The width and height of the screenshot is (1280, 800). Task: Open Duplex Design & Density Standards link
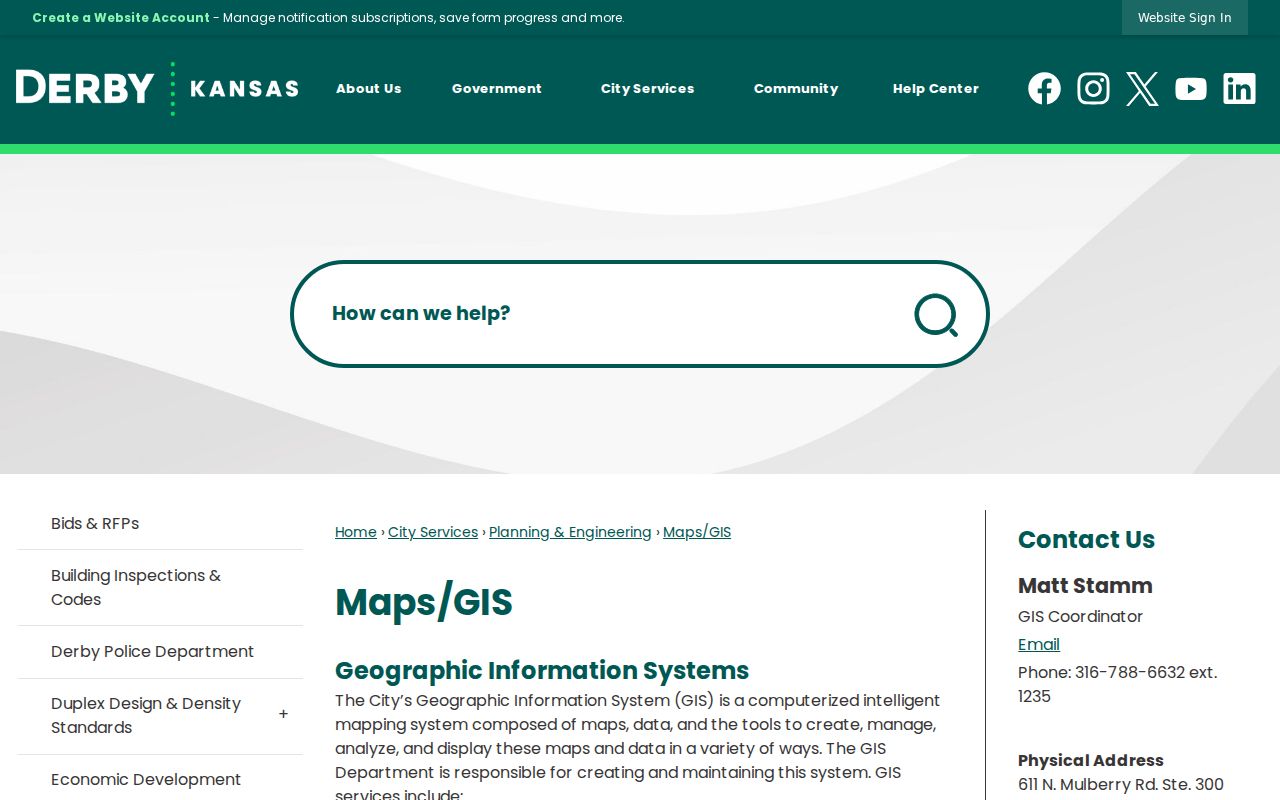pos(146,716)
